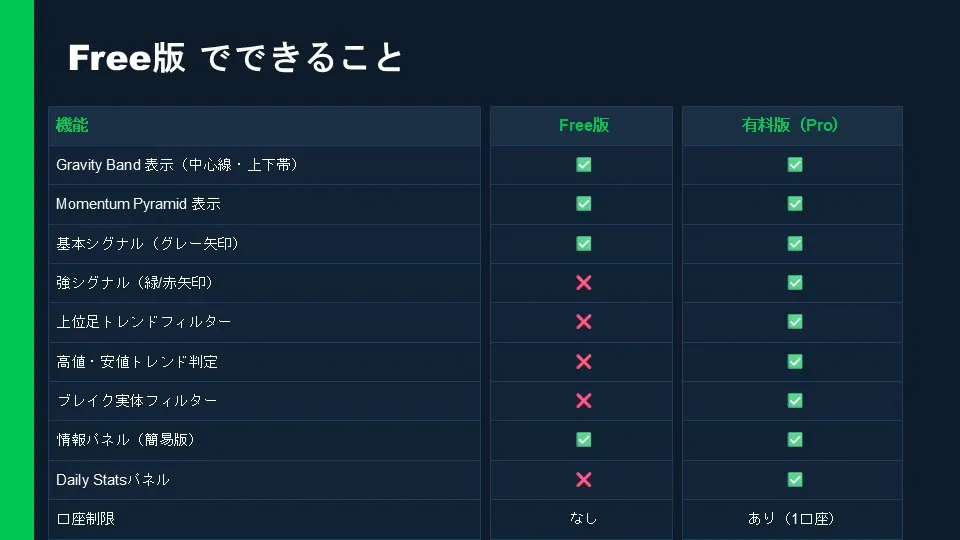Viewport: 960px width, 540px height.
Task: Click Pro checkmark for 基本シグナル row
Action: coord(795,244)
